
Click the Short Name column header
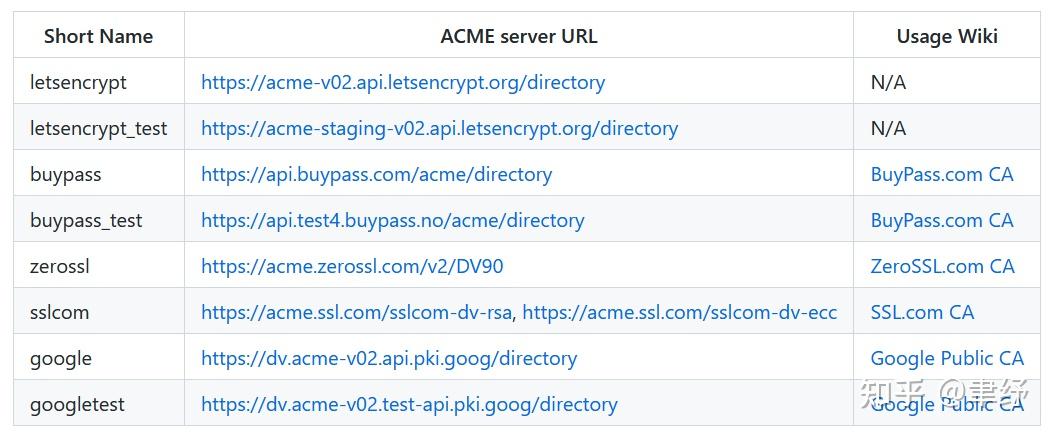click(98, 36)
